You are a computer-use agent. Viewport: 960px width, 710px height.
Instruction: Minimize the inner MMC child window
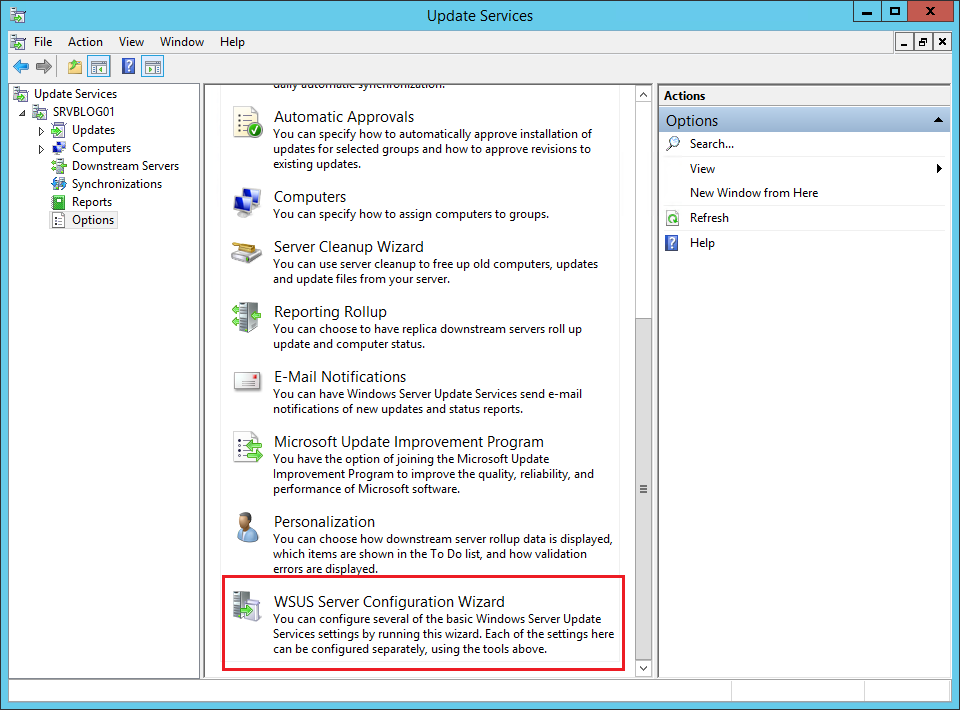(x=904, y=42)
